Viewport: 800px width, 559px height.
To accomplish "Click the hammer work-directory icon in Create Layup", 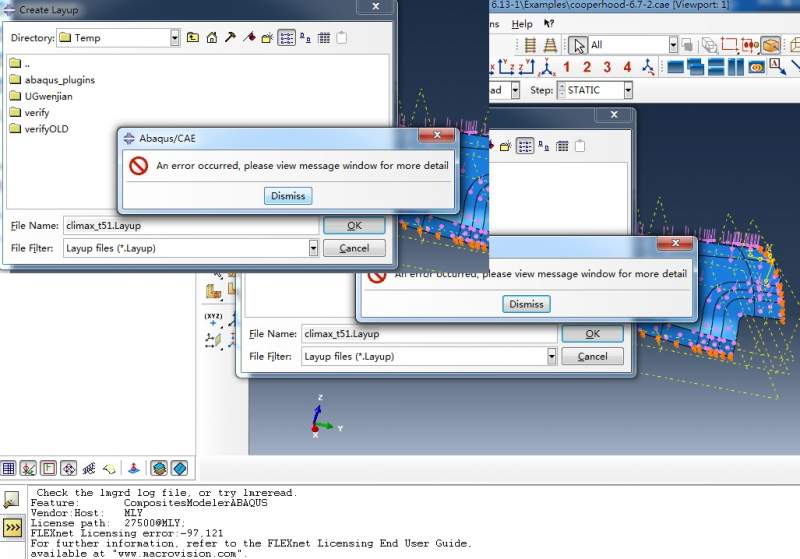I will pos(230,37).
